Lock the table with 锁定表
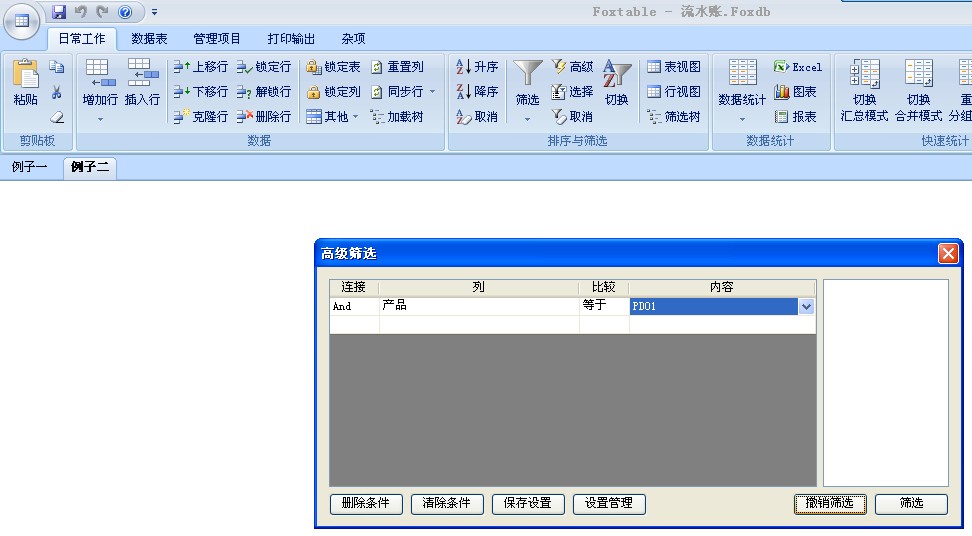The width and height of the screenshot is (972, 536). (x=334, y=67)
